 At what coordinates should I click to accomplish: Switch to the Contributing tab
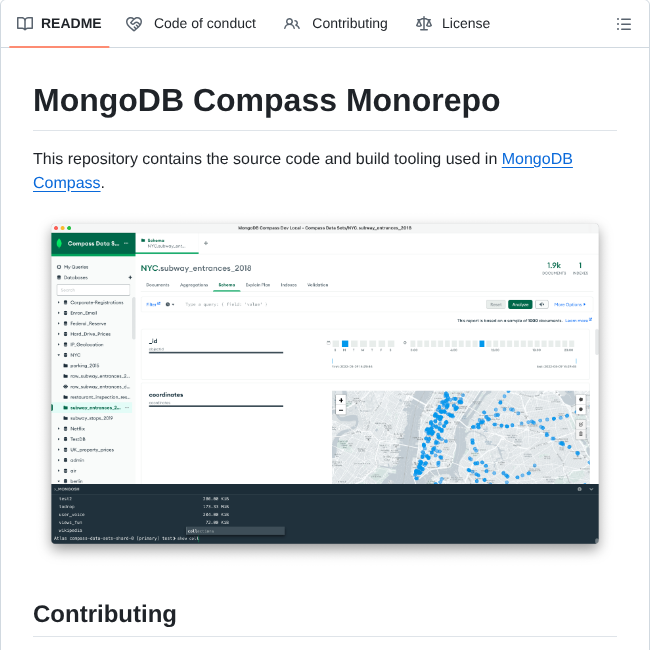(x=336, y=24)
